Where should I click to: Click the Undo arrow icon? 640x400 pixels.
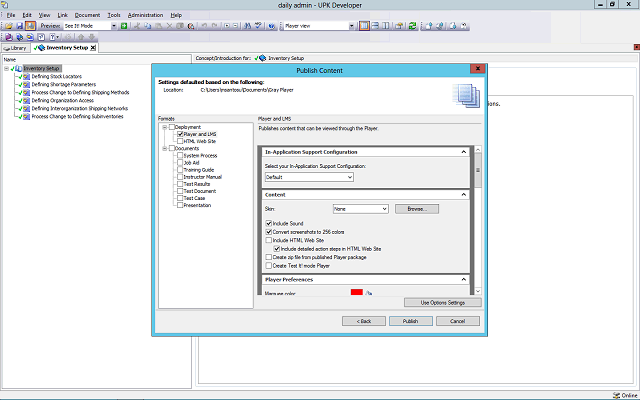tap(204, 26)
